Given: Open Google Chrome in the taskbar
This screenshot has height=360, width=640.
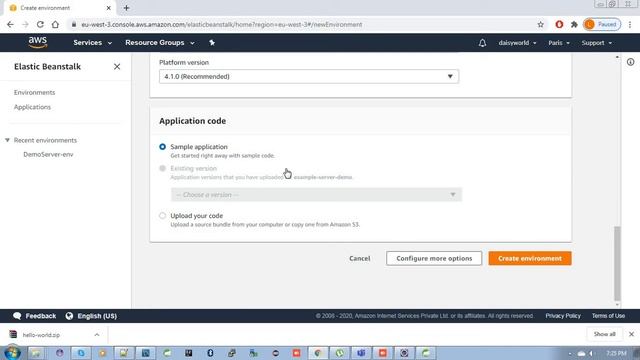Looking at the screenshot, I should click(x=318, y=353).
